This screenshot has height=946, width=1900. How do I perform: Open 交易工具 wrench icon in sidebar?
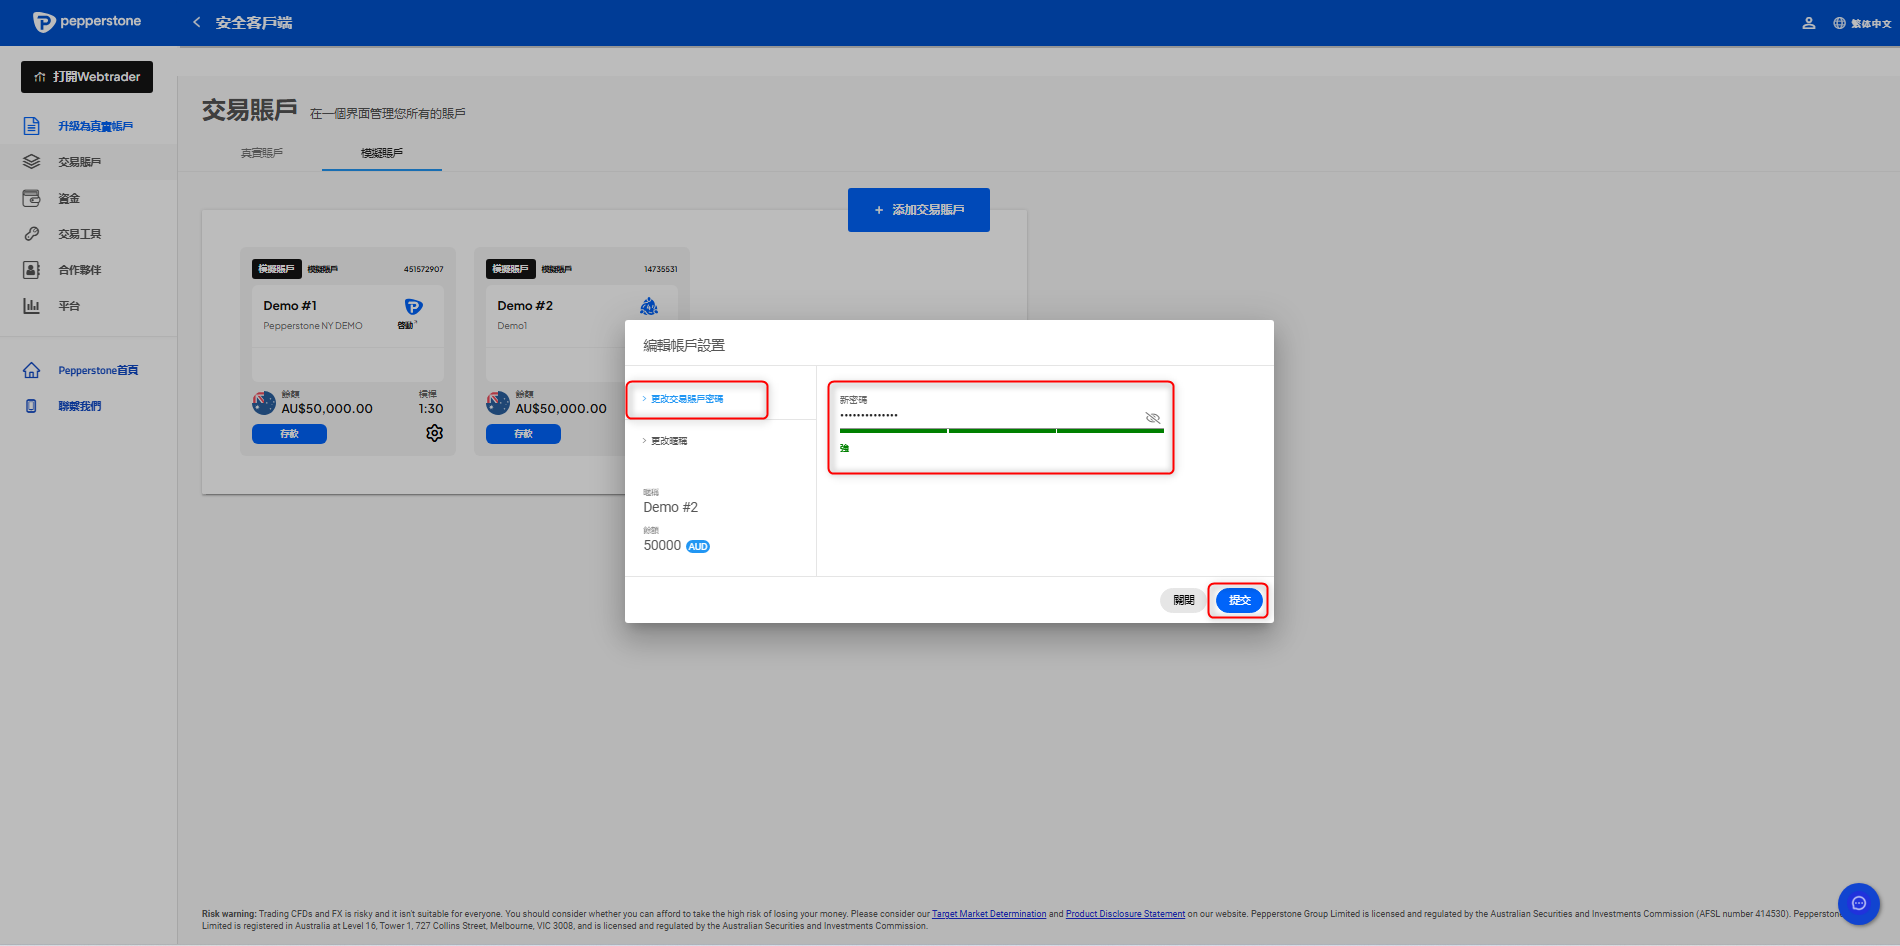point(32,234)
